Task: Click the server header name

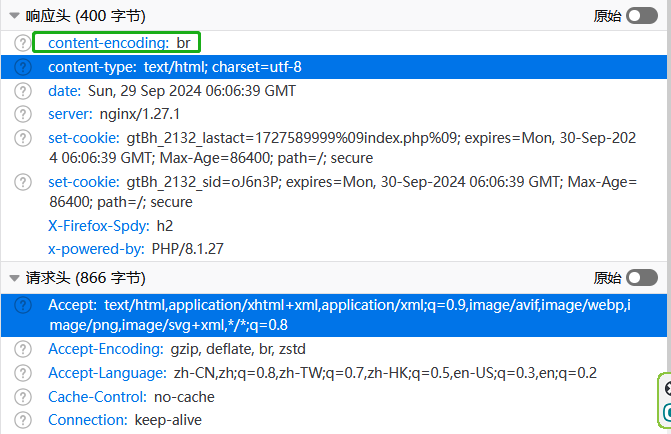Action: 70,114
